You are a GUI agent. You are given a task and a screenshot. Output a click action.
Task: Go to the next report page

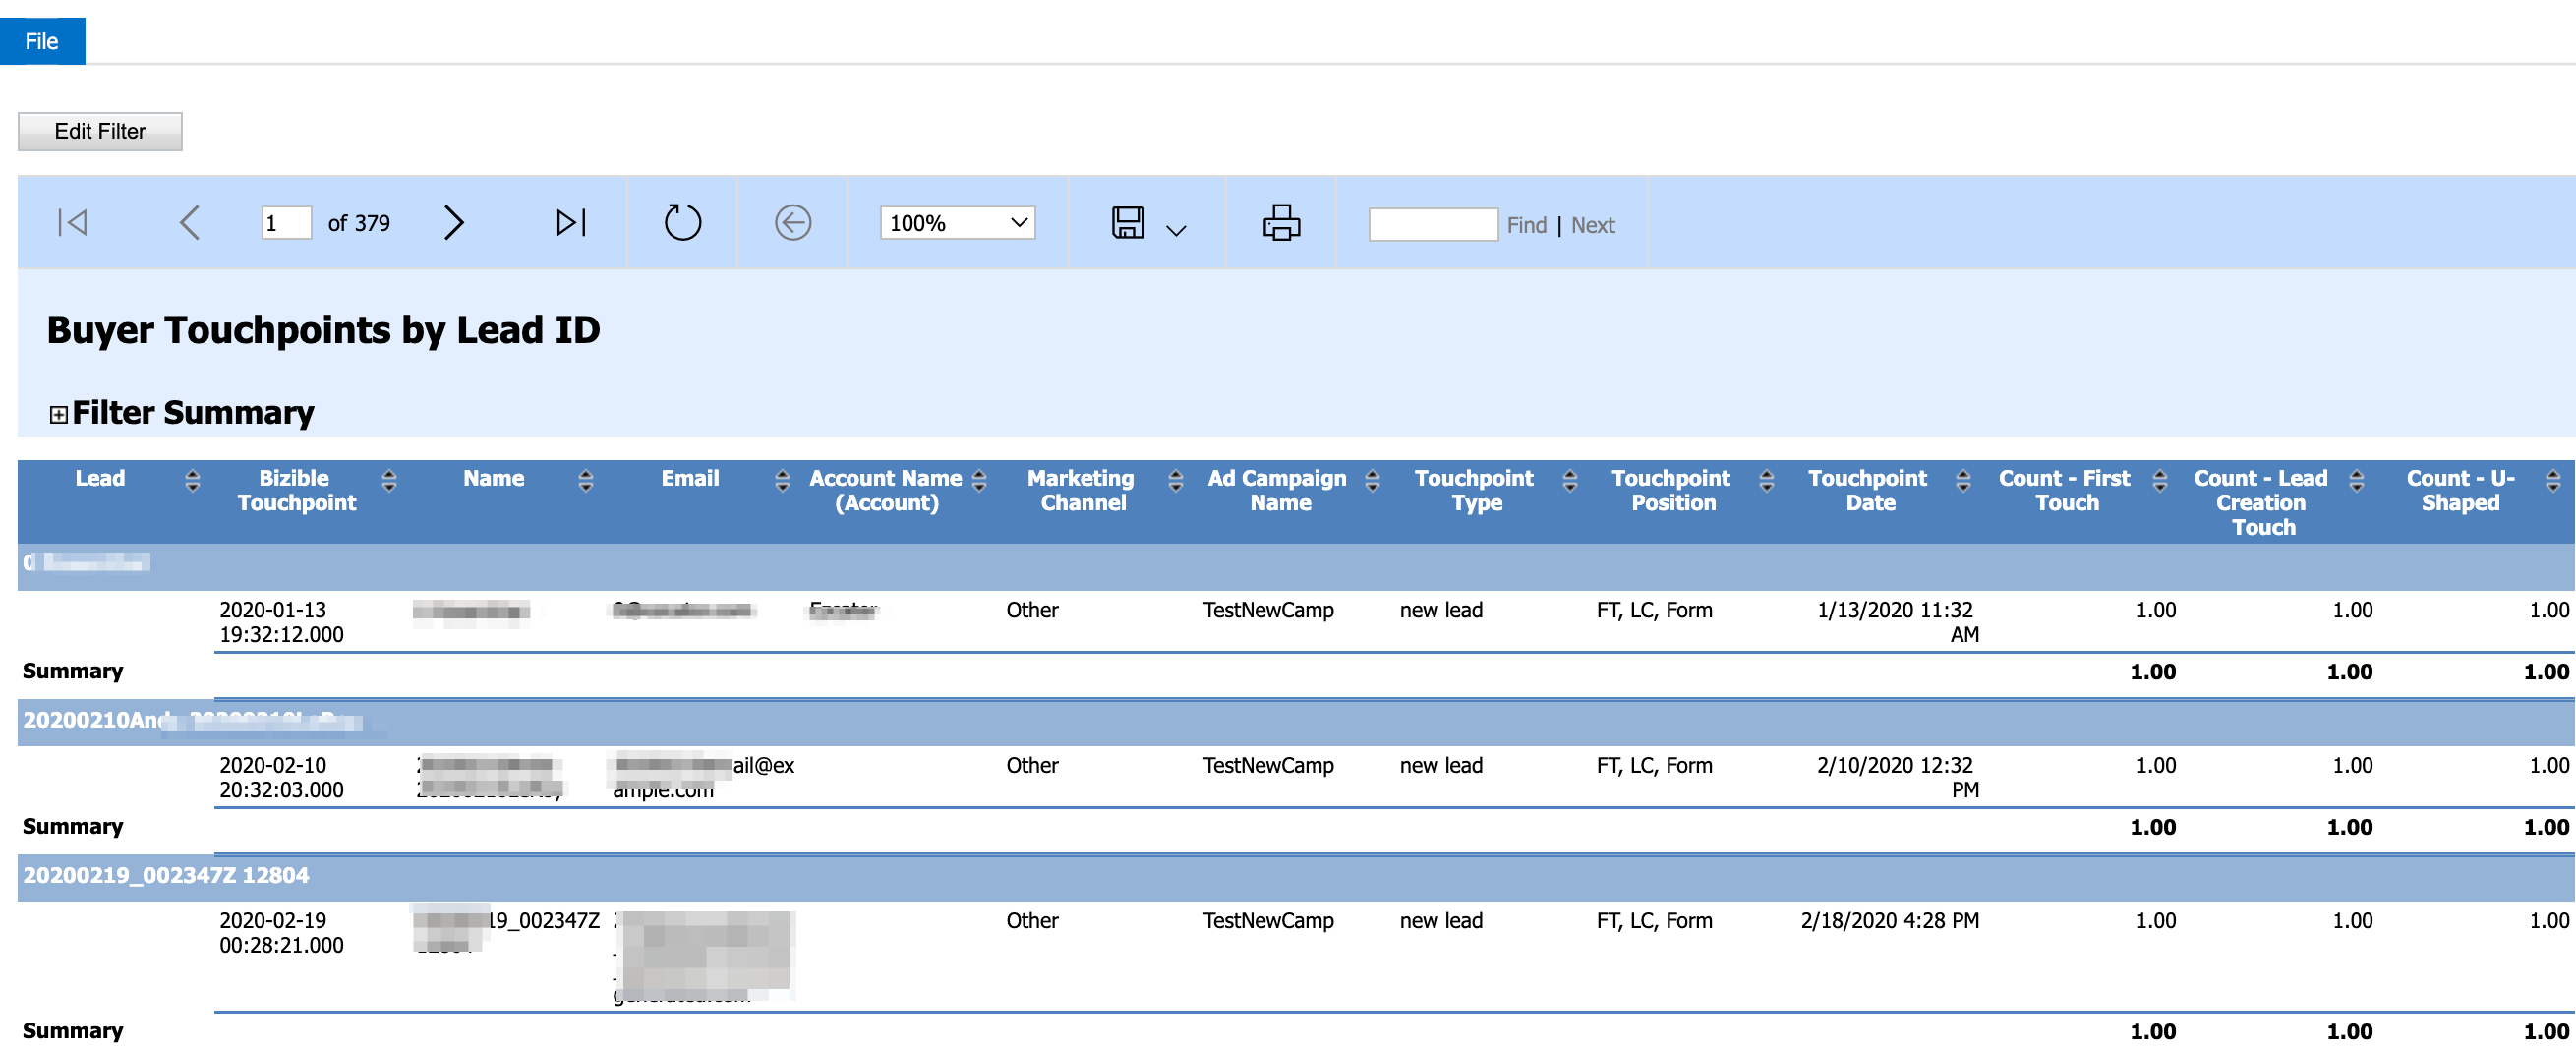[x=455, y=222]
